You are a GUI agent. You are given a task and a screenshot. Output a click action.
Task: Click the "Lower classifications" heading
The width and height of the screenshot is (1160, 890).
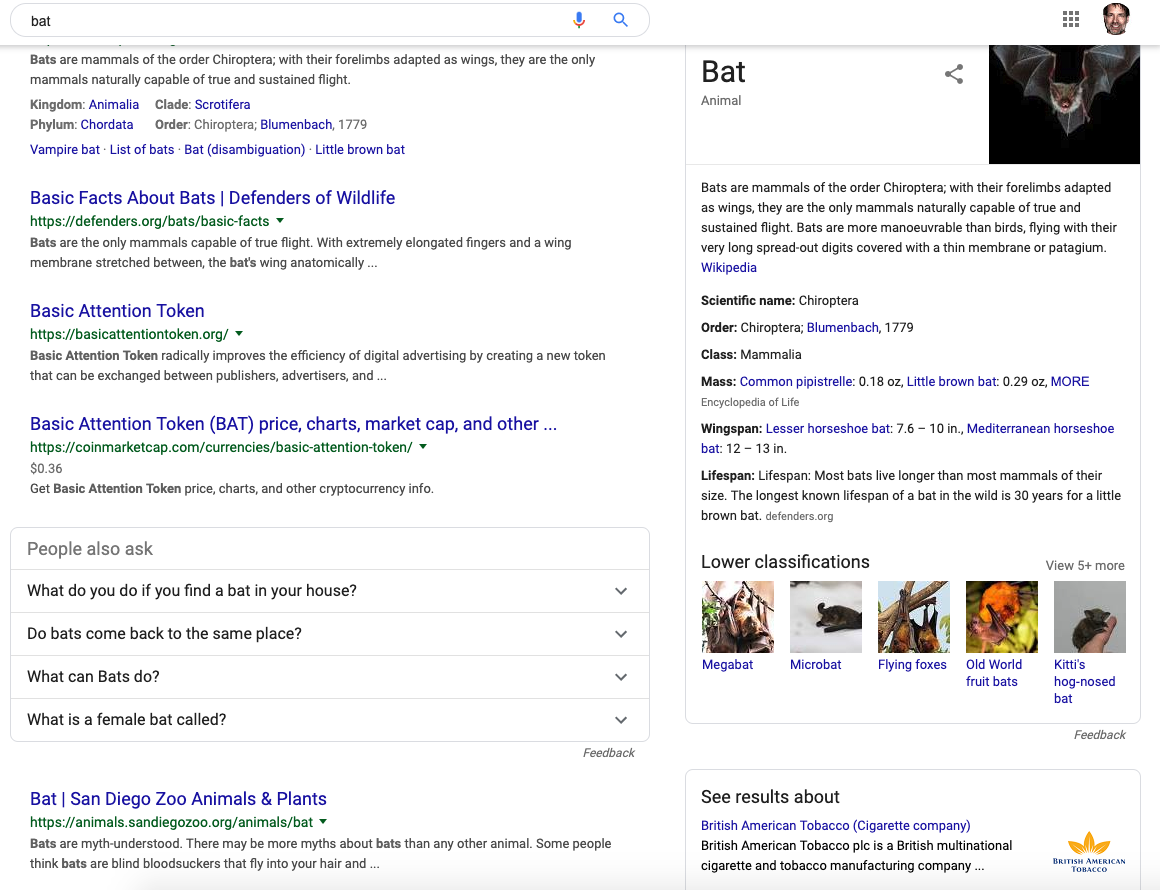(785, 562)
